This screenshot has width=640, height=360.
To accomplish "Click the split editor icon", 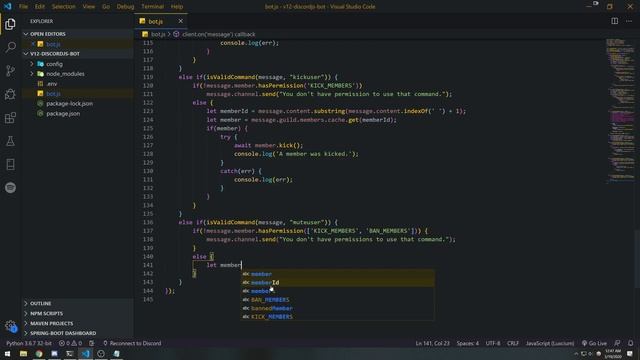I will click(x=614, y=21).
